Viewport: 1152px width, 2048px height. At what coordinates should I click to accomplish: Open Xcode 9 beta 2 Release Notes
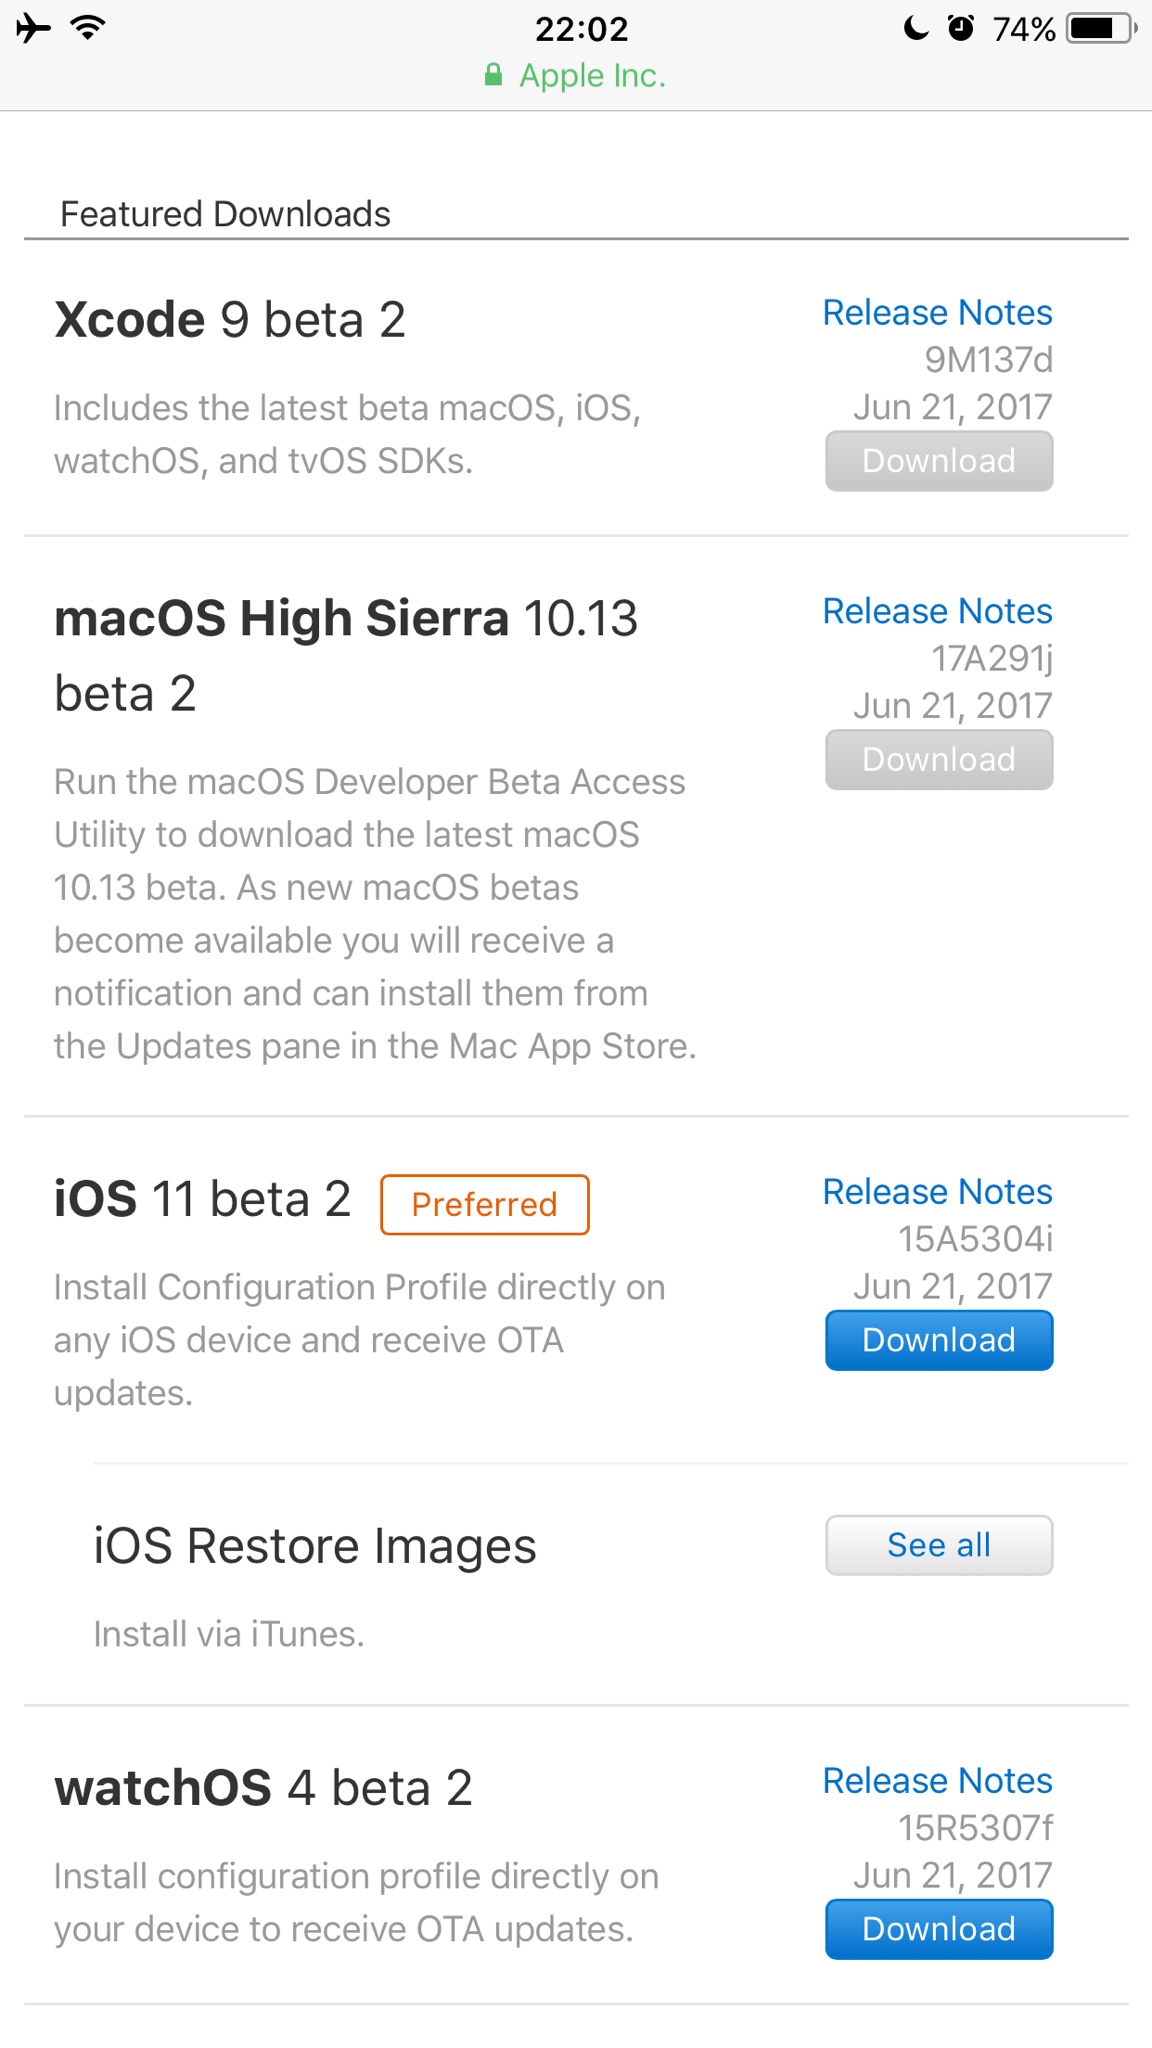point(937,313)
